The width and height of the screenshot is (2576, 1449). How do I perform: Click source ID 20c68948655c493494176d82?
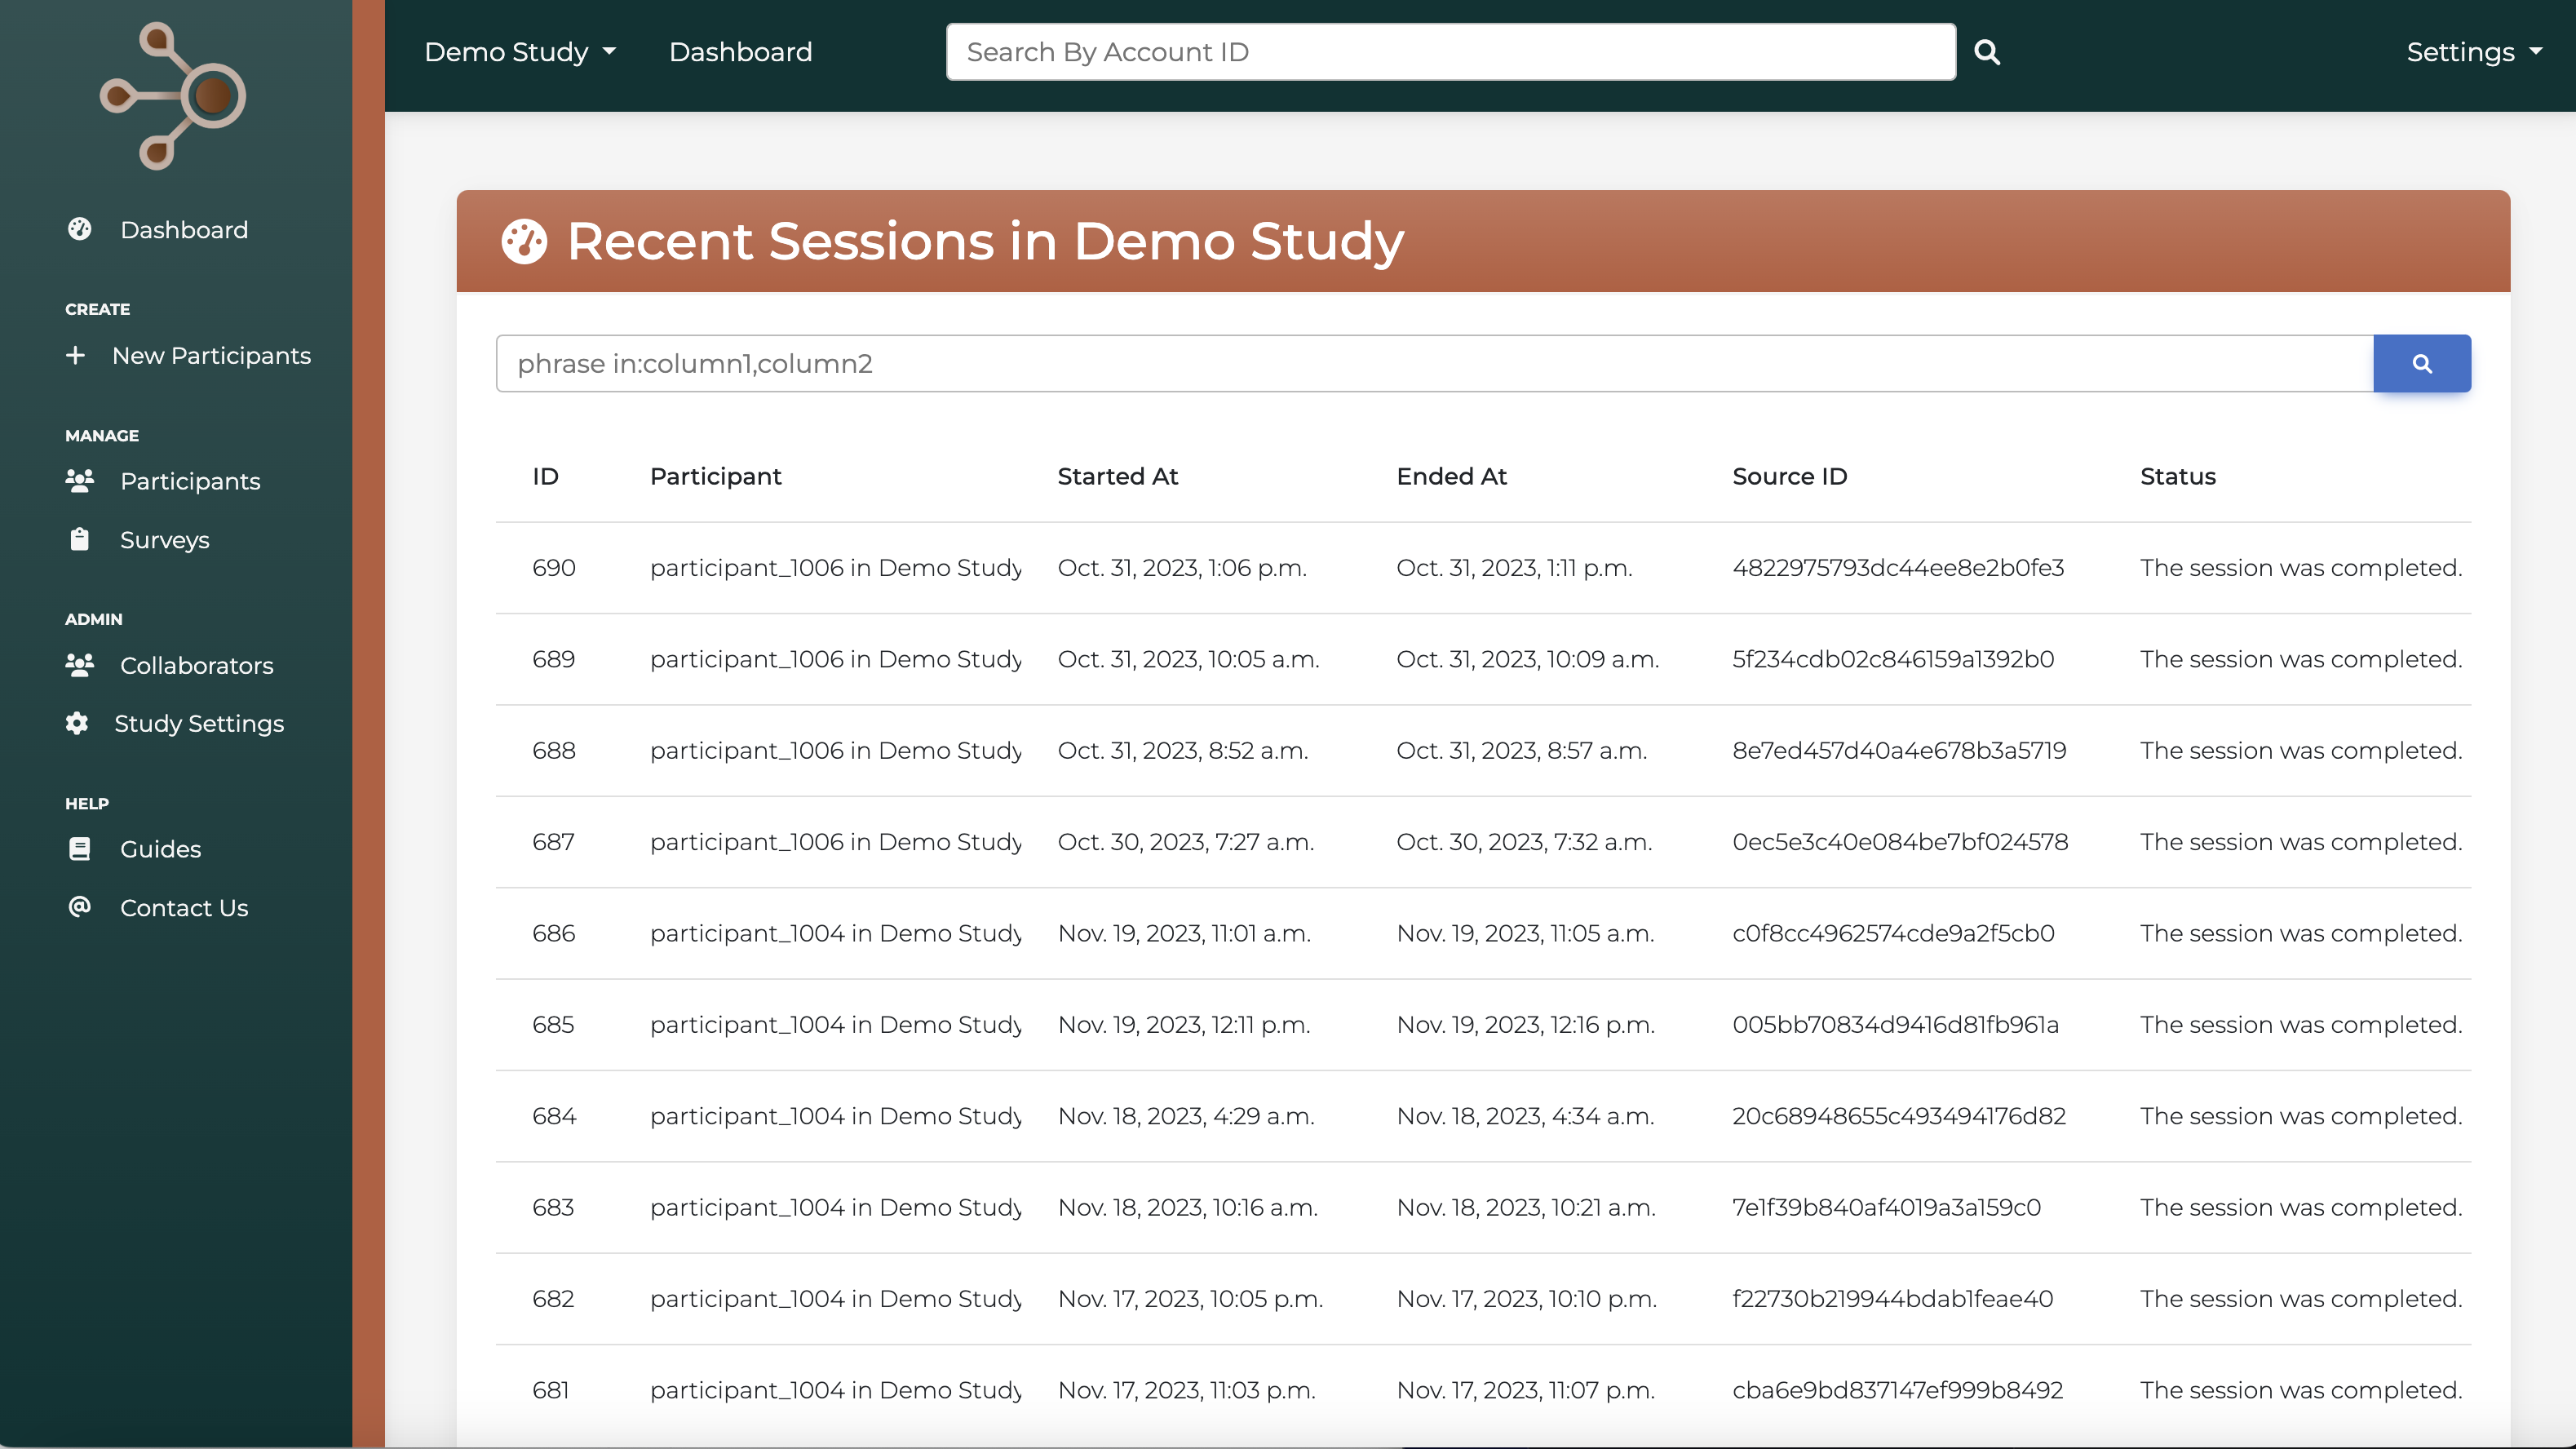[1899, 1115]
